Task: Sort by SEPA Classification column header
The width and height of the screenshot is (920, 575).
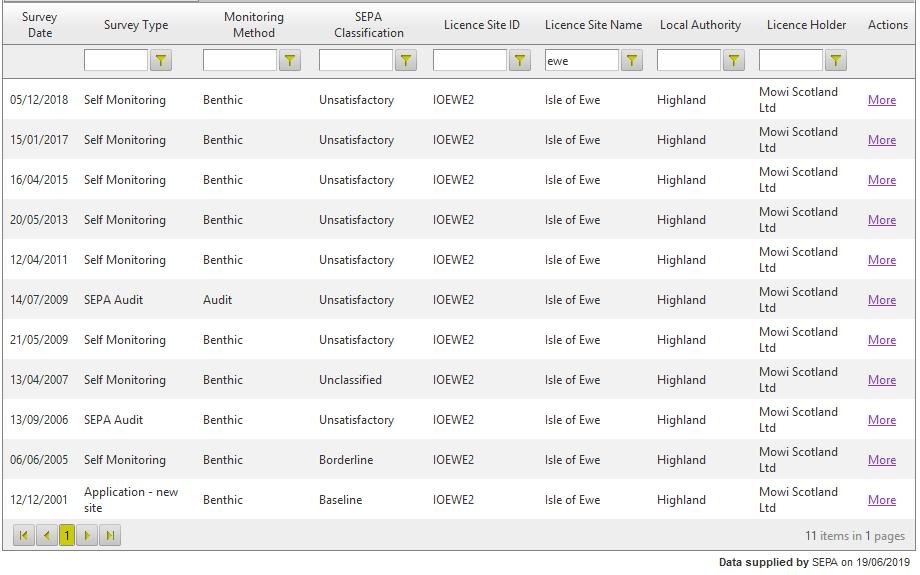Action: pyautogui.click(x=368, y=25)
